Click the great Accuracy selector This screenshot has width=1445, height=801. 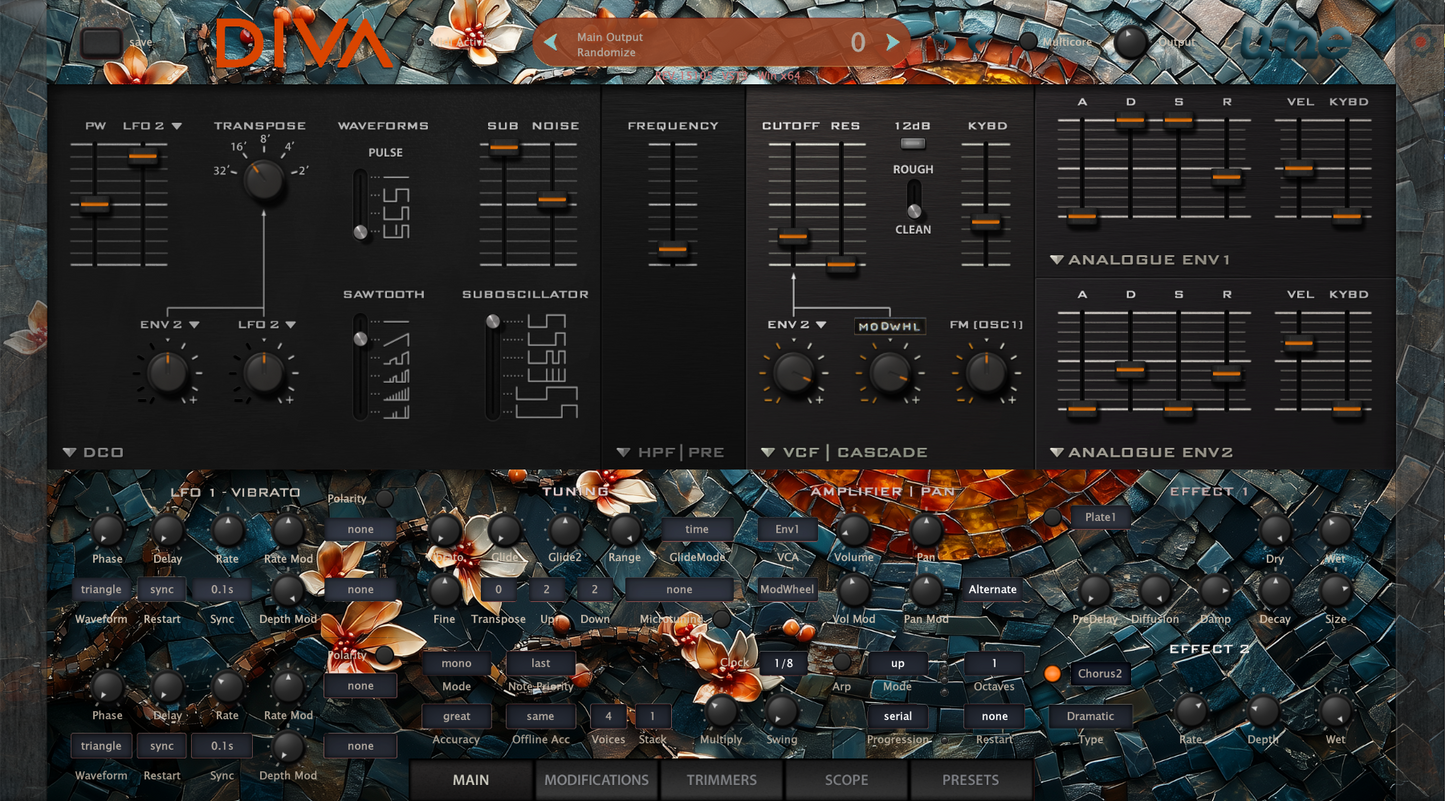pos(456,716)
